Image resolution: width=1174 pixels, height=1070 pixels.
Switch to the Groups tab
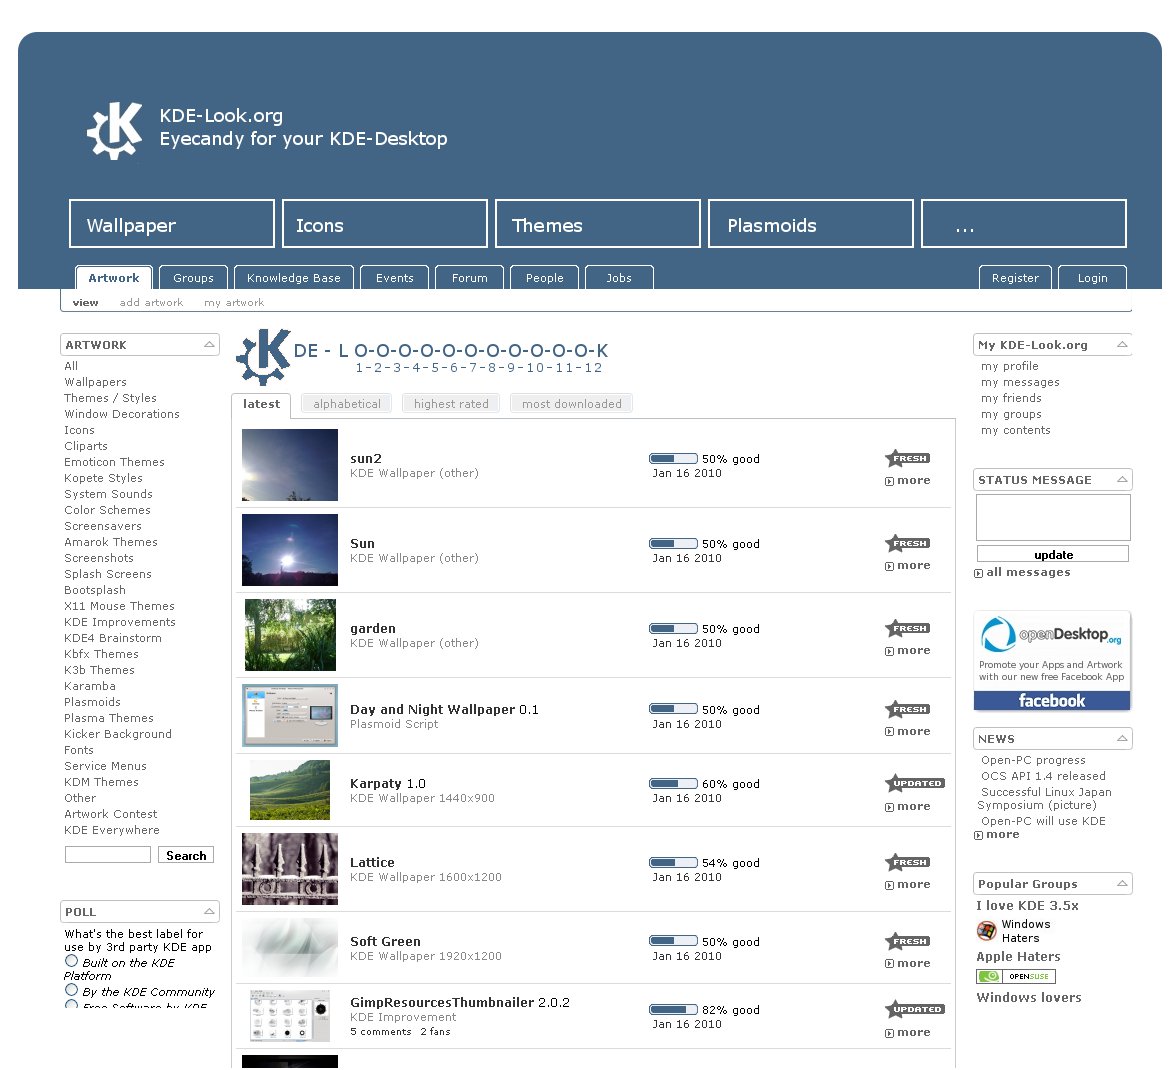pos(193,278)
